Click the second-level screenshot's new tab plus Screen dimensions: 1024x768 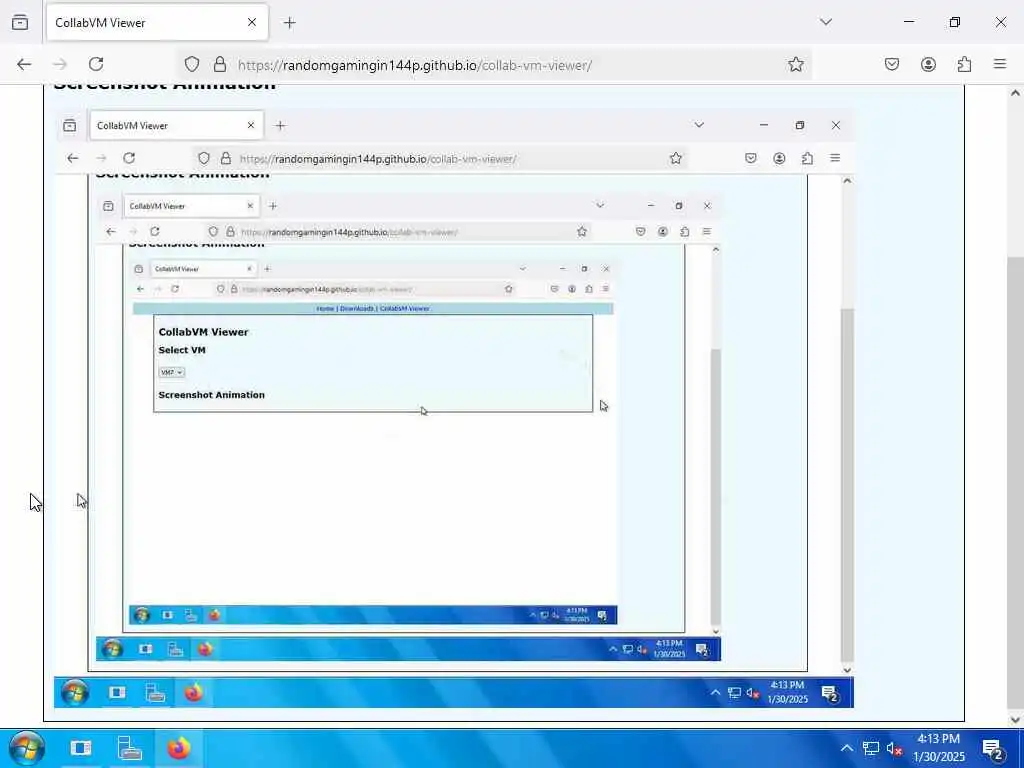point(280,125)
